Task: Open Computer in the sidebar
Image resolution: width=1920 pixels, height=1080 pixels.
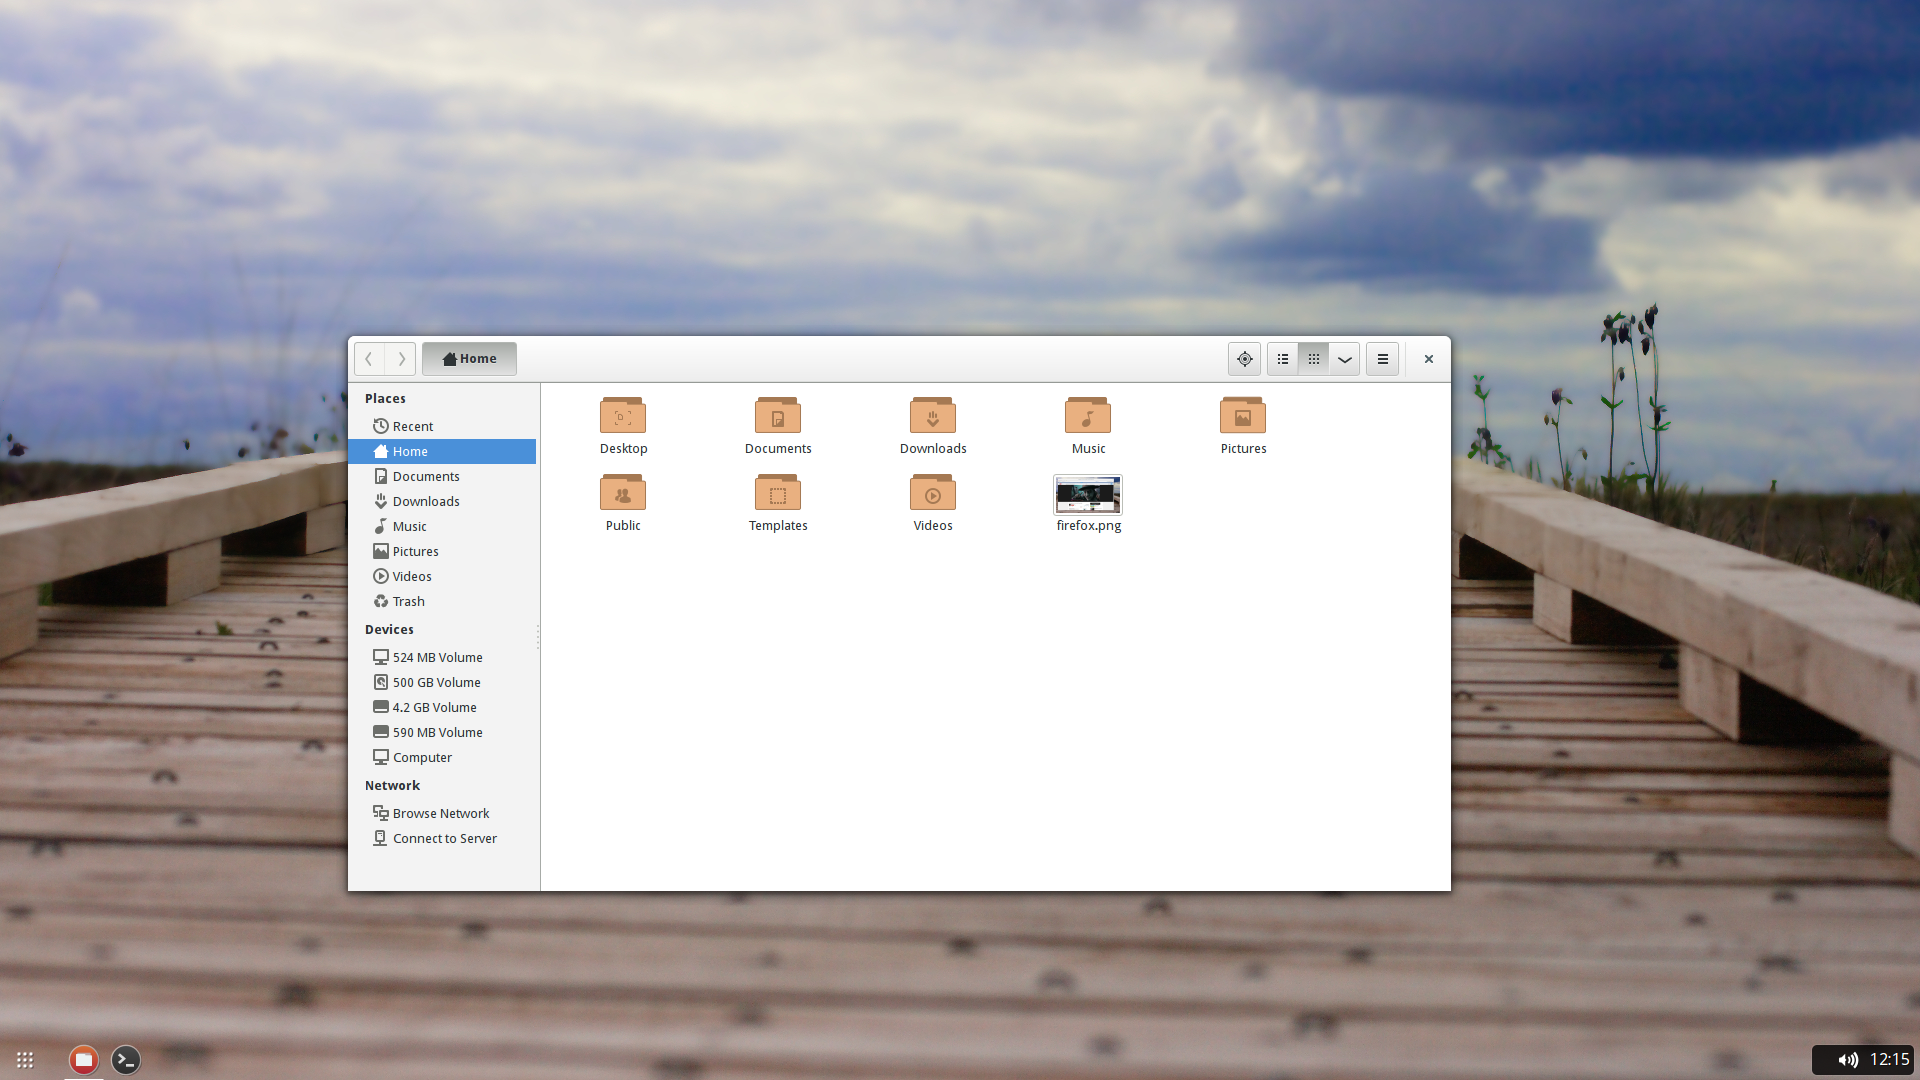Action: pos(442,757)
